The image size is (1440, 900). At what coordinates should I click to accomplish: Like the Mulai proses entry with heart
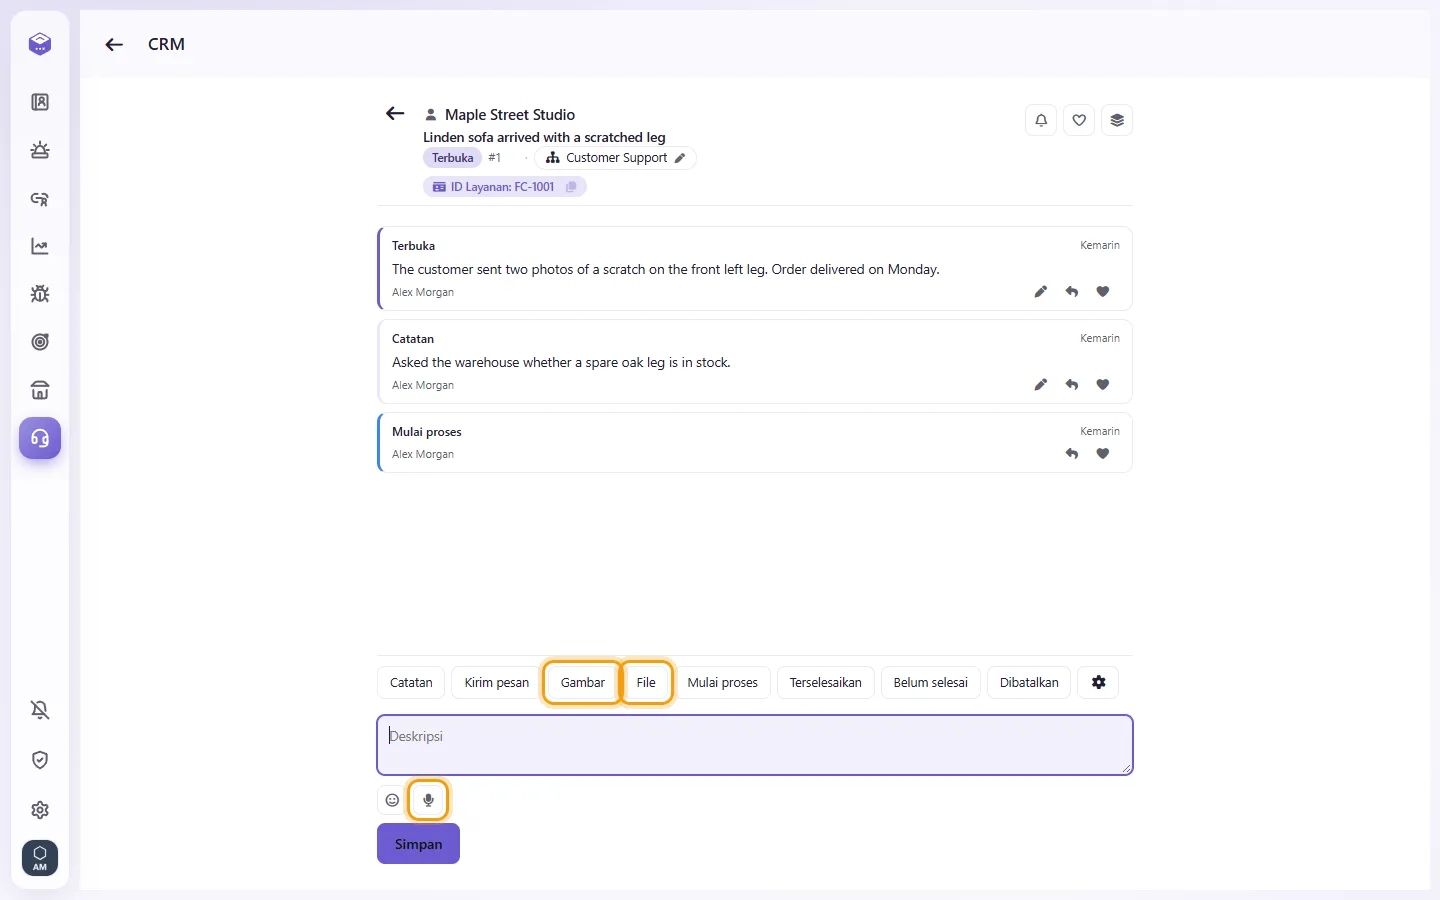pyautogui.click(x=1103, y=454)
